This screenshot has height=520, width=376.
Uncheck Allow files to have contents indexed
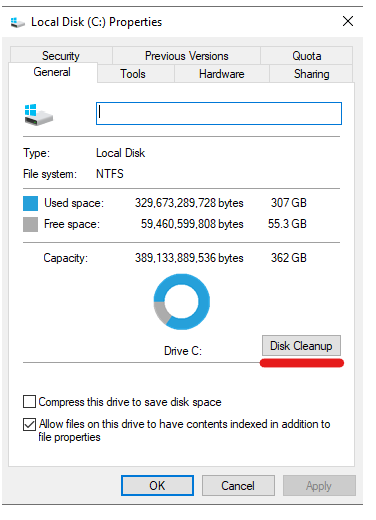point(29,424)
